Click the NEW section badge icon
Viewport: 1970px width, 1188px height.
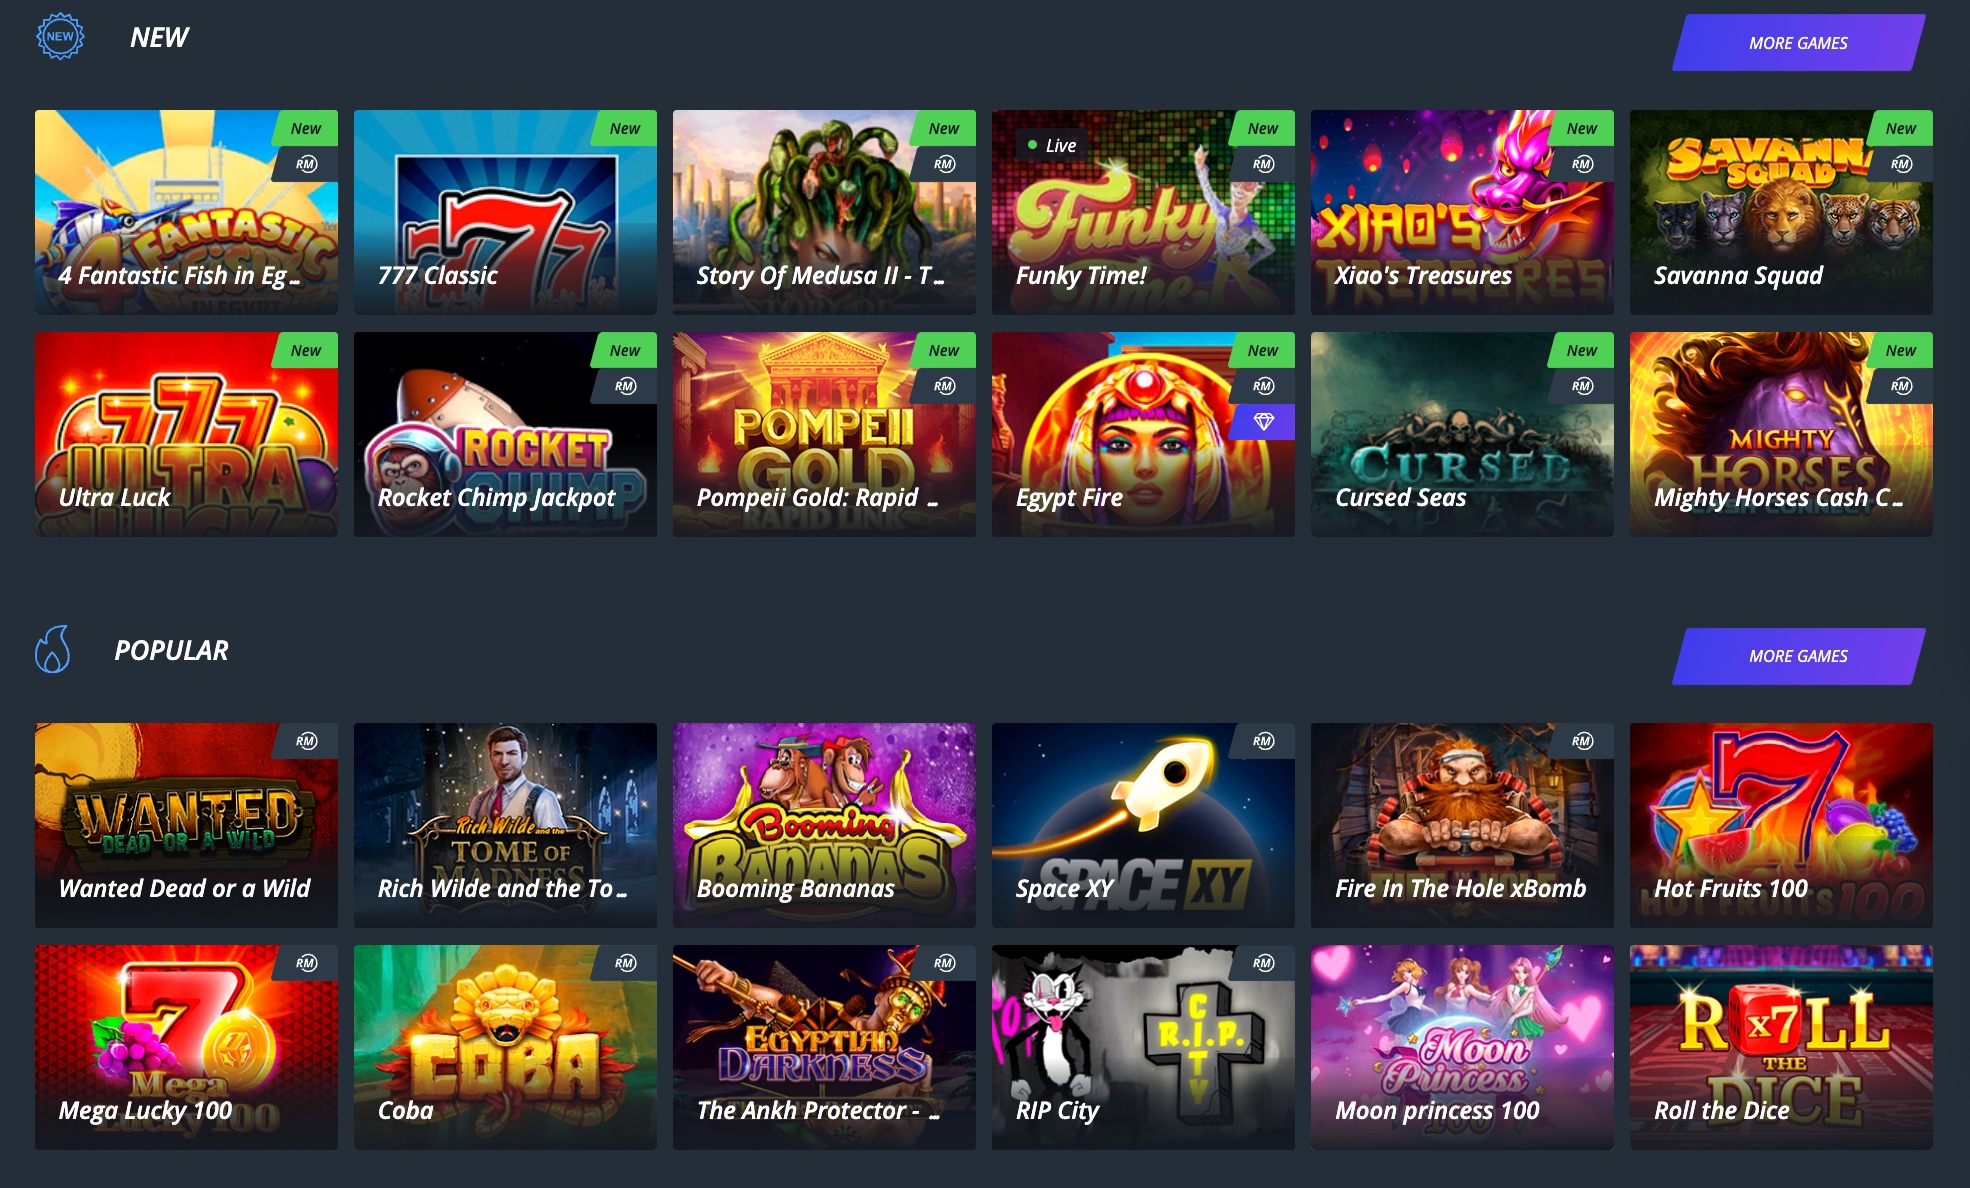pyautogui.click(x=60, y=36)
